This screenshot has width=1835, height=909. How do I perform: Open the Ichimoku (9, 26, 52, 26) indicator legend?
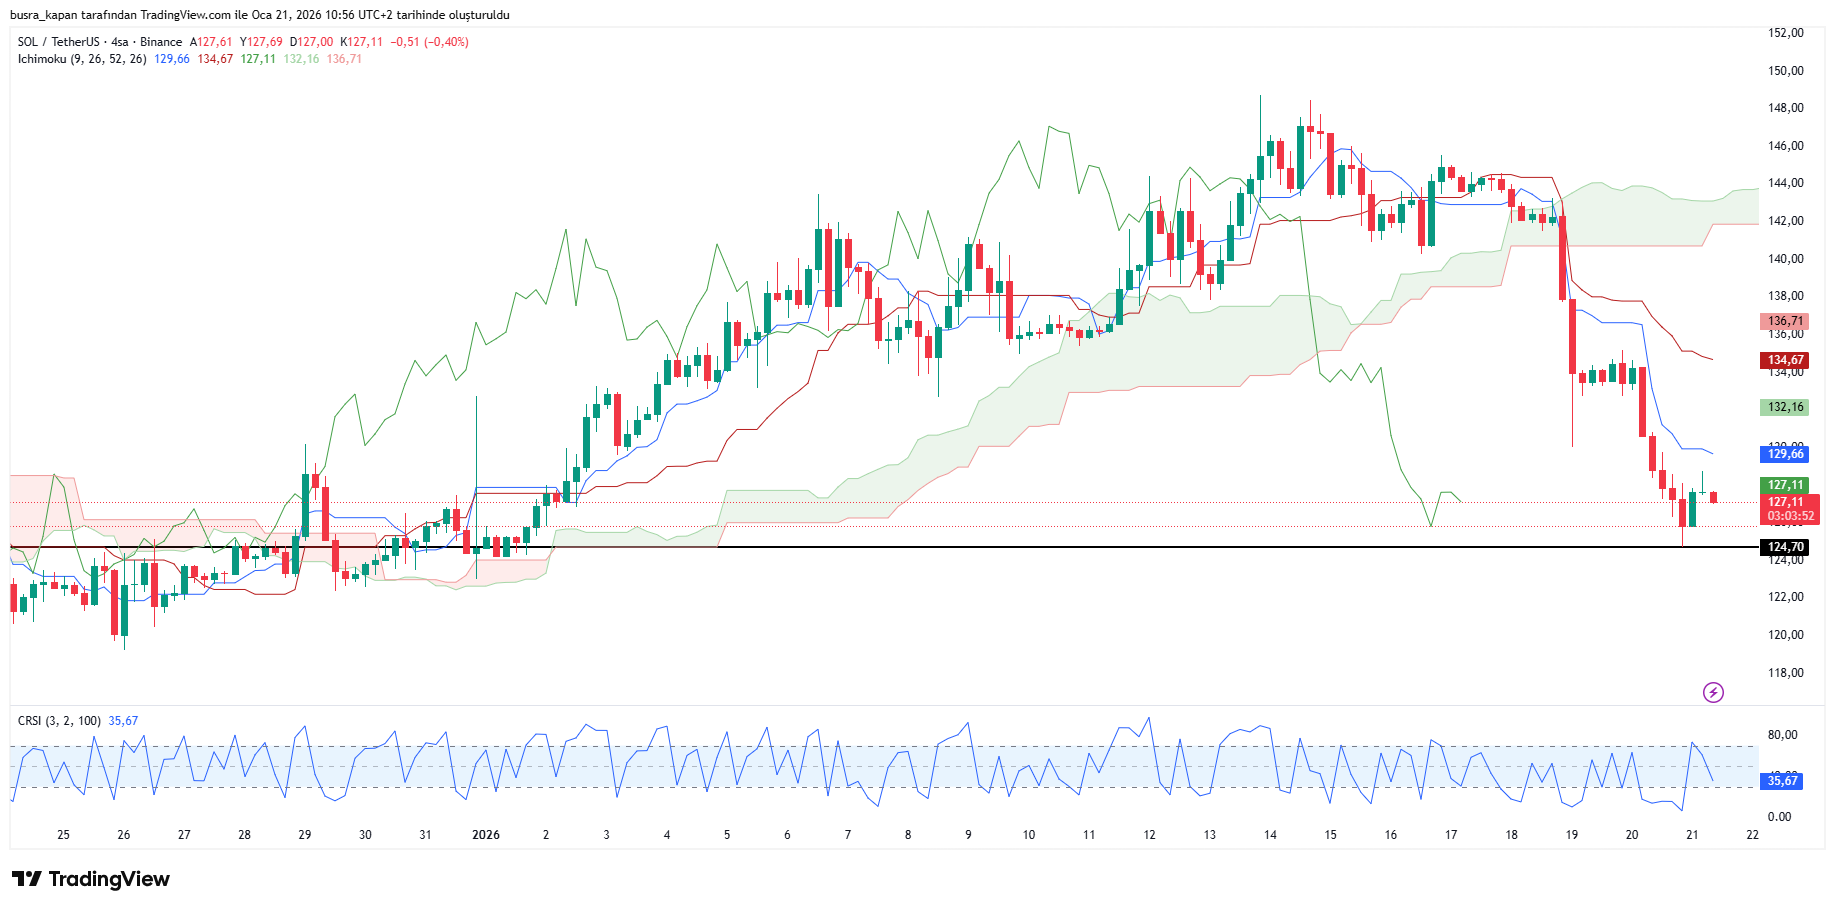[x=82, y=59]
